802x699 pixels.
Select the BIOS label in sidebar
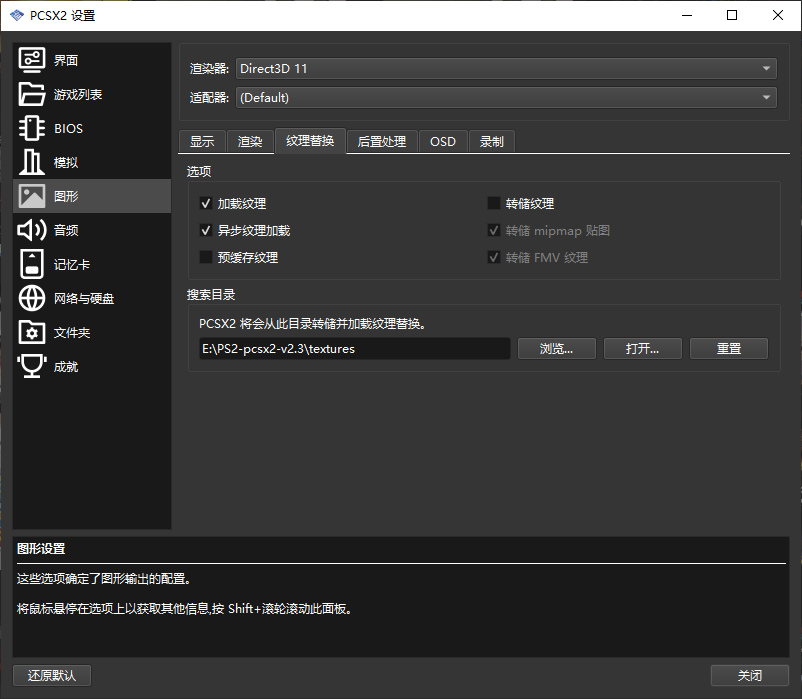[x=68, y=128]
